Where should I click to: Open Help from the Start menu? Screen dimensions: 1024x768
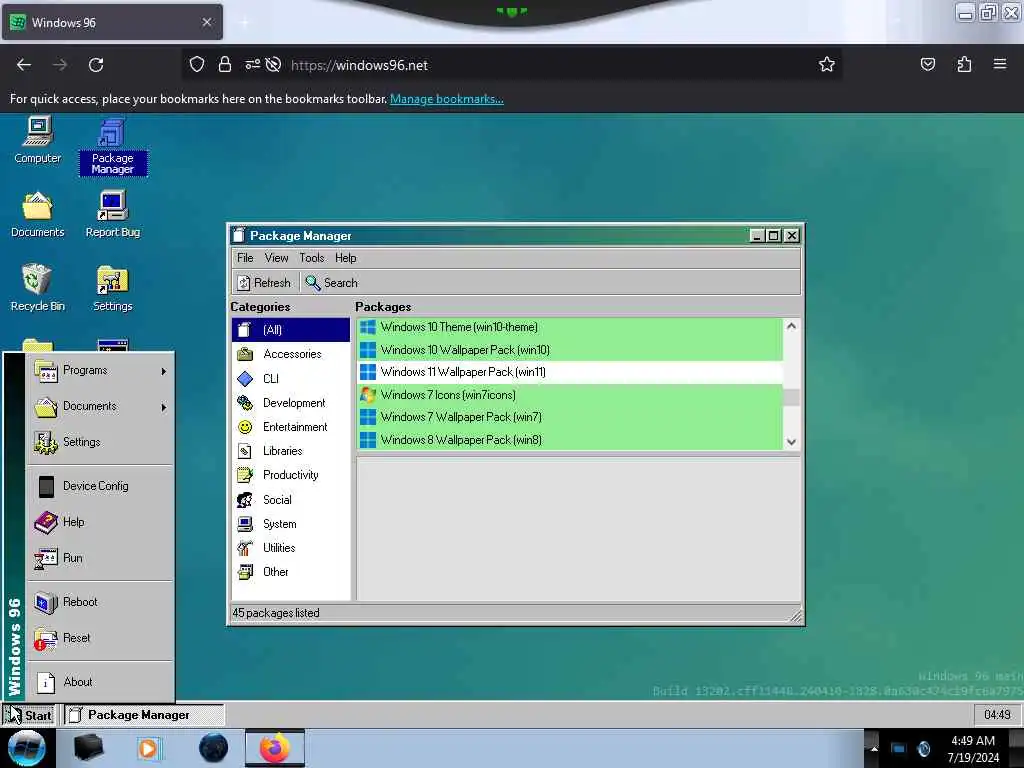(100, 522)
